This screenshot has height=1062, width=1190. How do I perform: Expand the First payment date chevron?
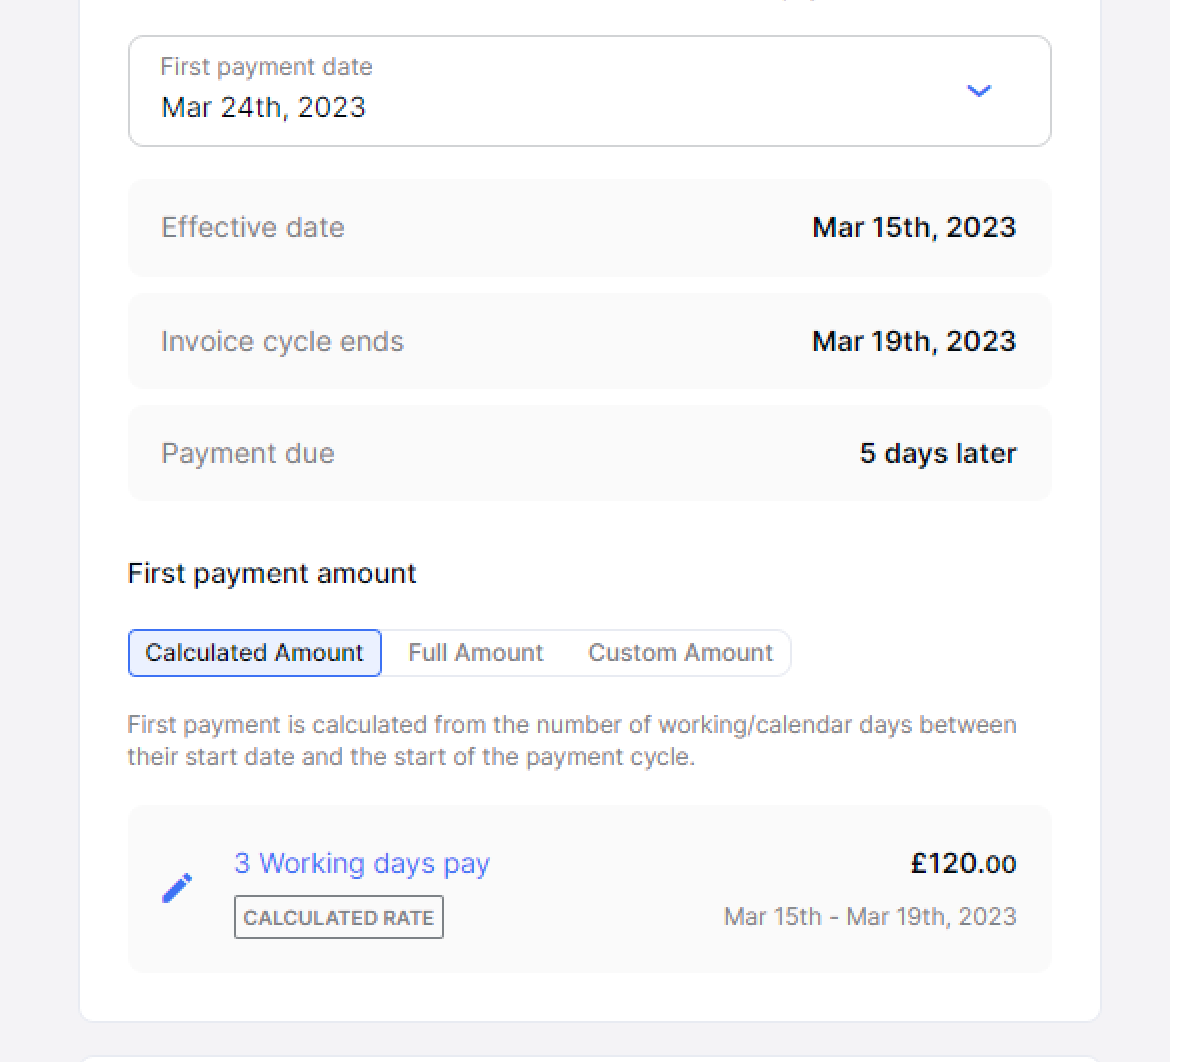pos(979,91)
